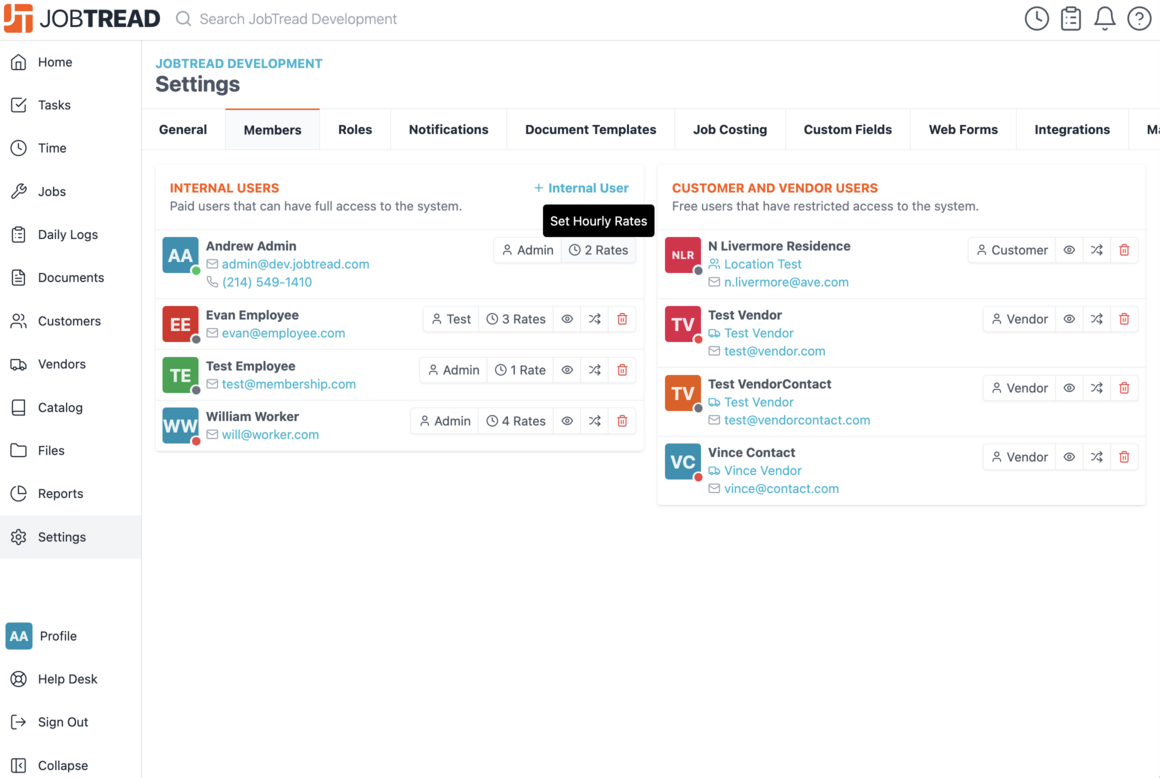The height and width of the screenshot is (778, 1160).
Task: Click shuffle icon for William Worker
Action: click(x=595, y=421)
